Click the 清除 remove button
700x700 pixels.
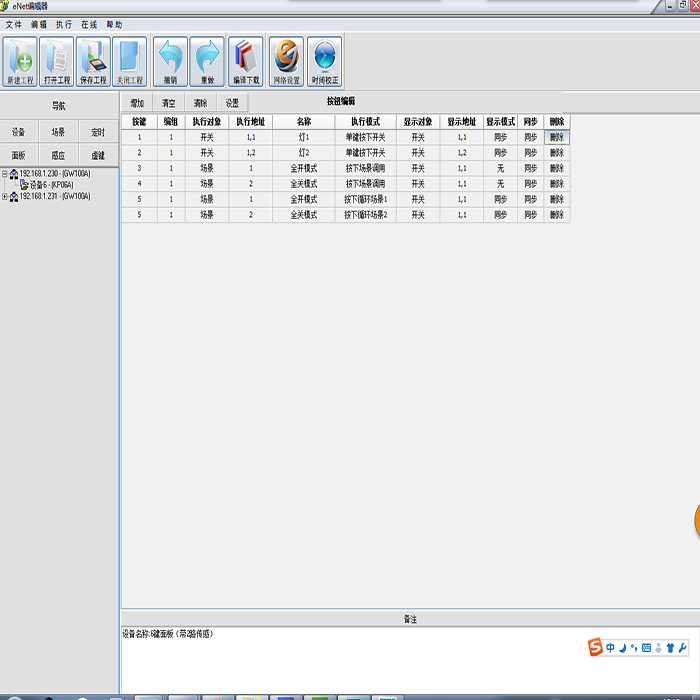click(200, 103)
